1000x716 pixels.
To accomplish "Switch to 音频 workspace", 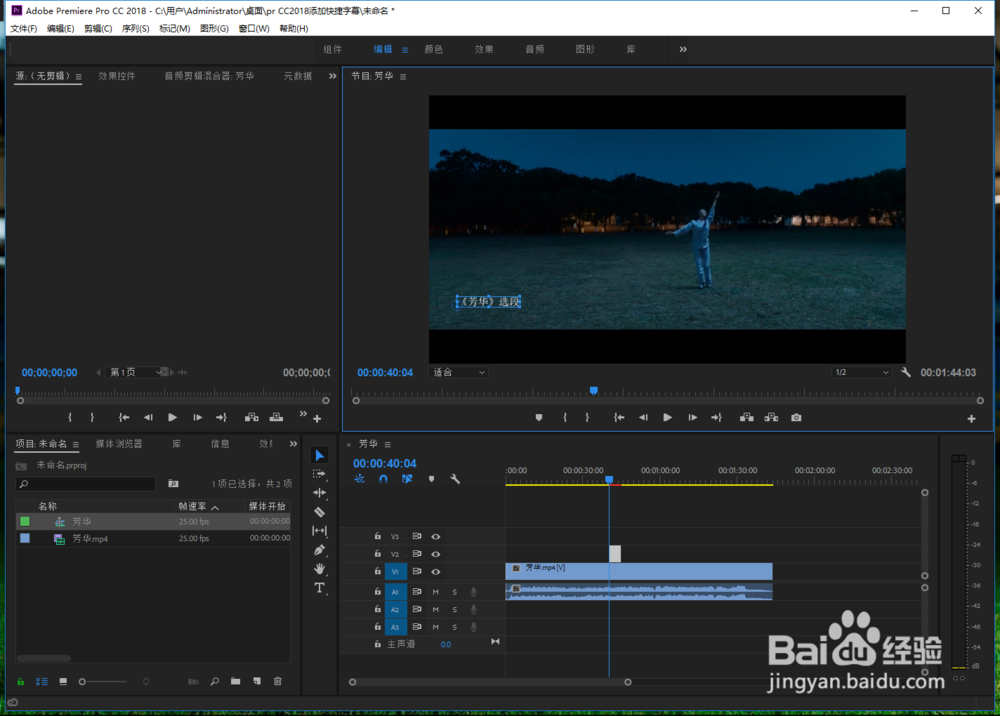I will point(534,49).
